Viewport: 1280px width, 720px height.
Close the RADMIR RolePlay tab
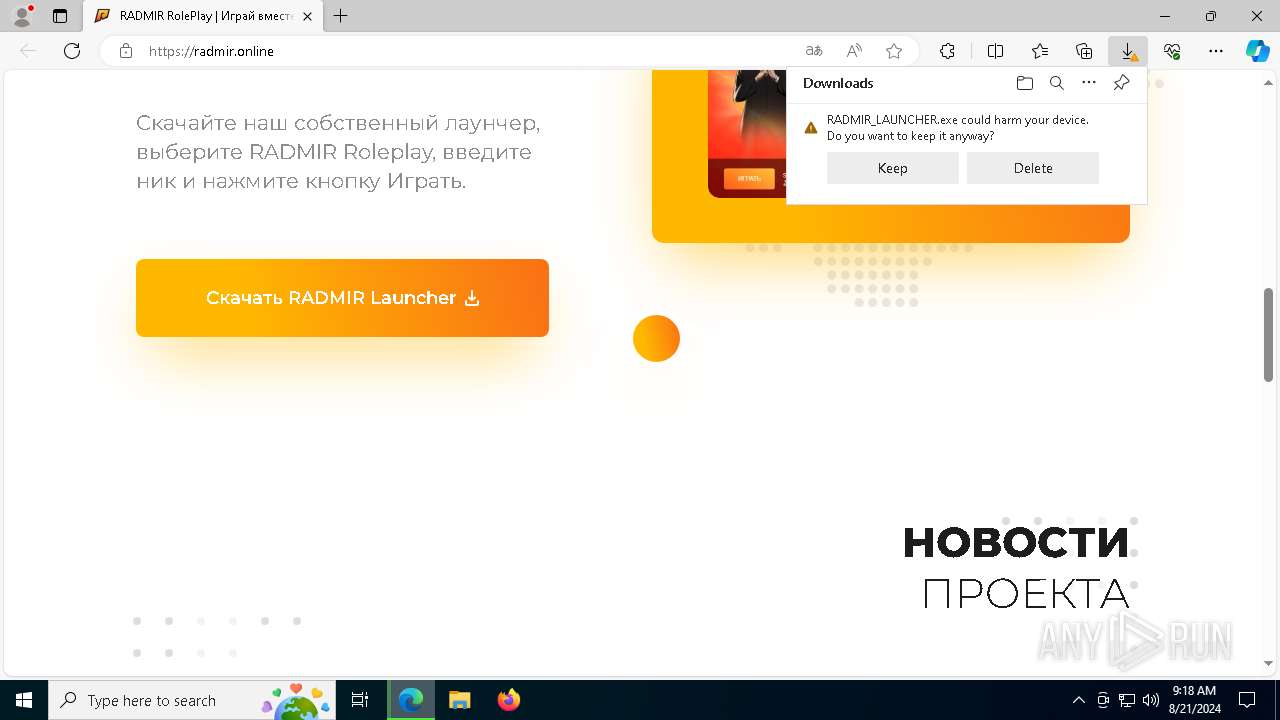(308, 16)
